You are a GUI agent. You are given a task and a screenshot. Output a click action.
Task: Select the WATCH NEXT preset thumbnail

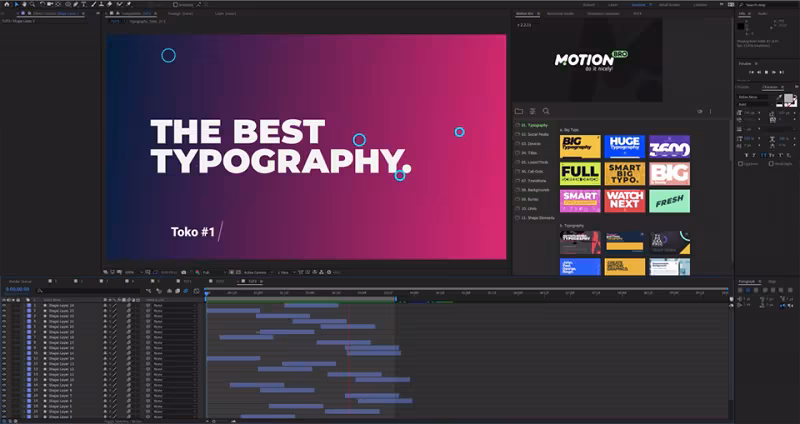[624, 201]
